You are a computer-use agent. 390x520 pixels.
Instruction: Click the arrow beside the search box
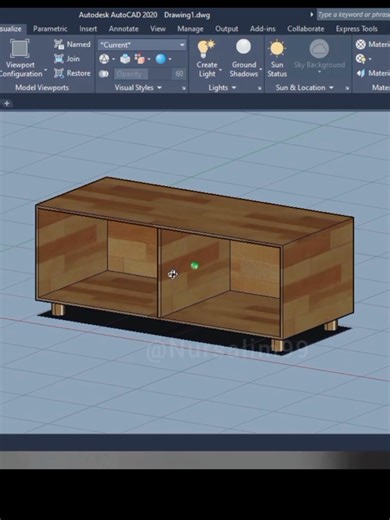(312, 14)
